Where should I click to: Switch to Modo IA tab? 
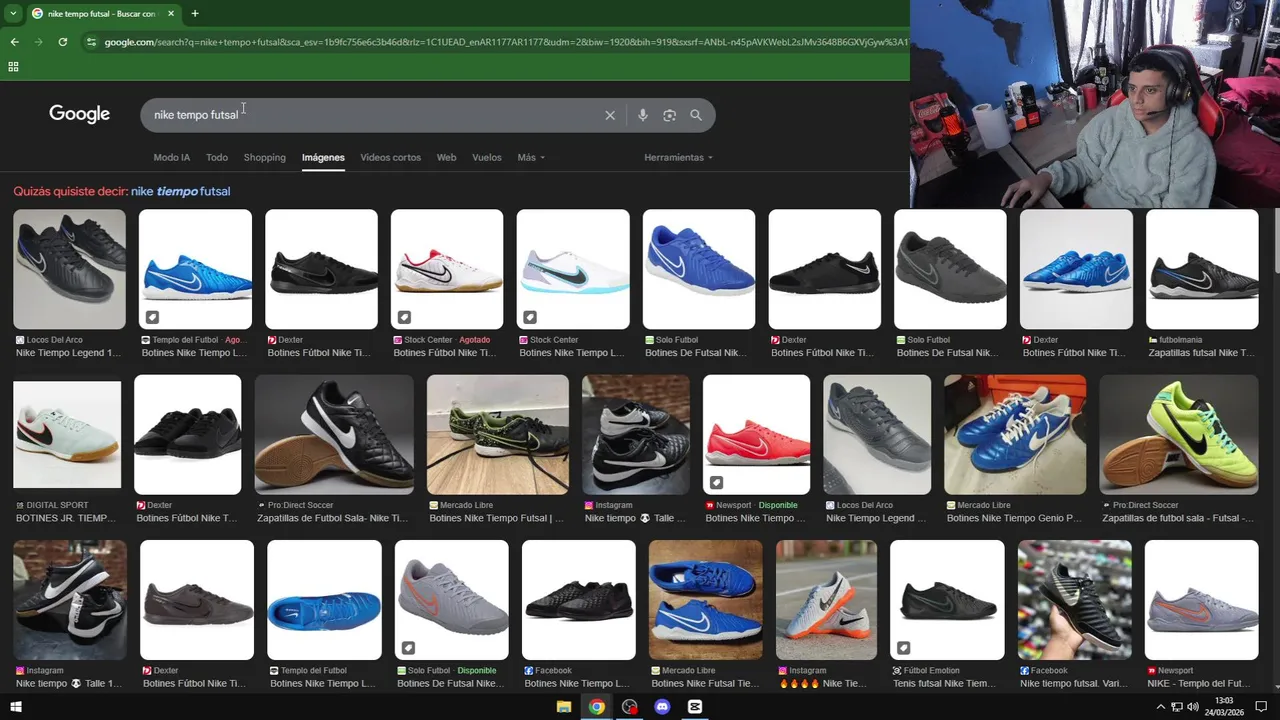click(171, 157)
